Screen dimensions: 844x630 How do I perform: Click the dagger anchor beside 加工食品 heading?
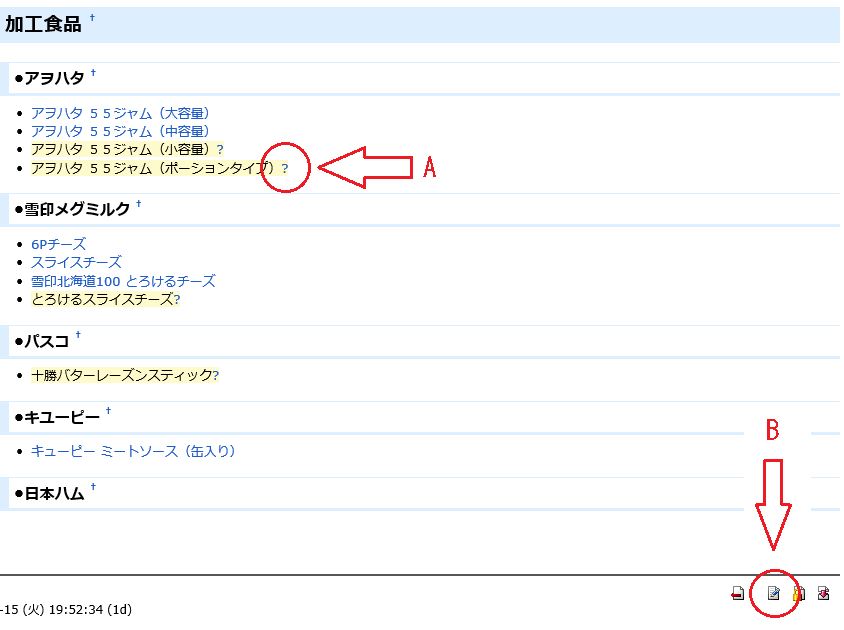pos(93,19)
